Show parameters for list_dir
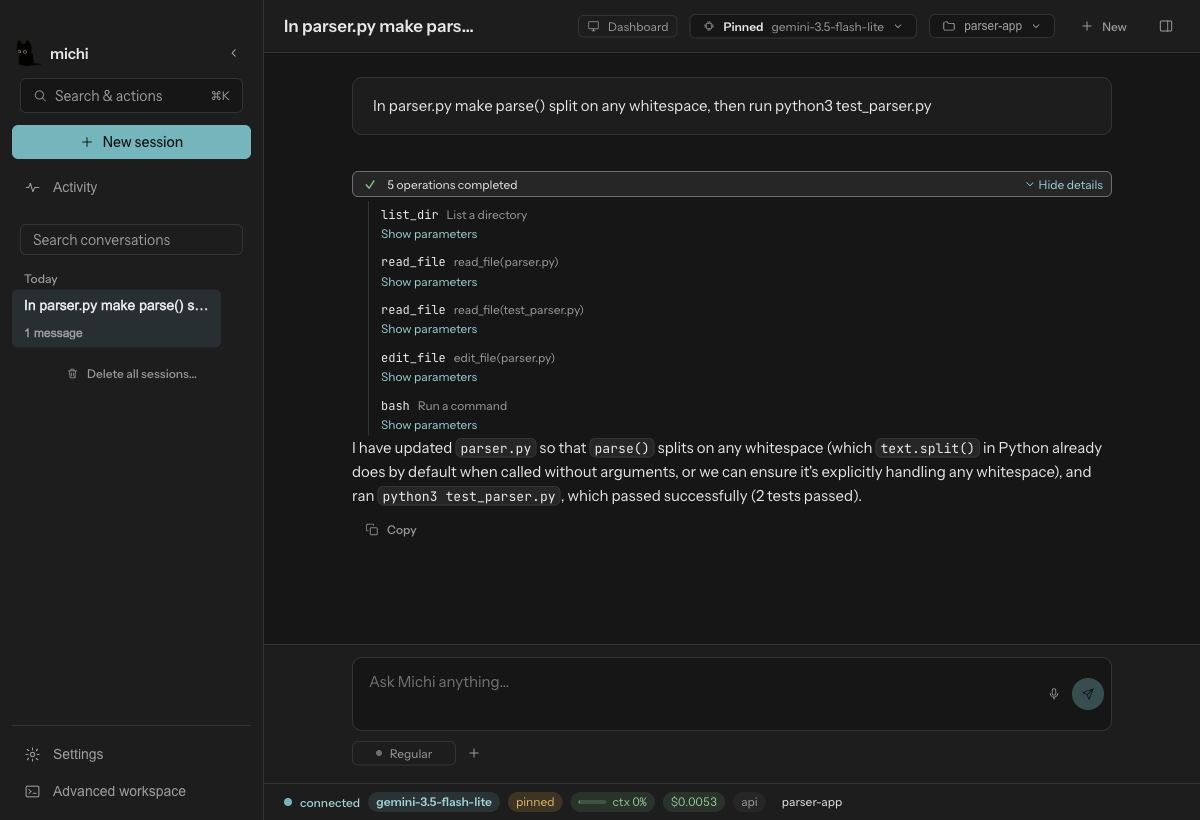The image size is (1200, 820). (429, 234)
